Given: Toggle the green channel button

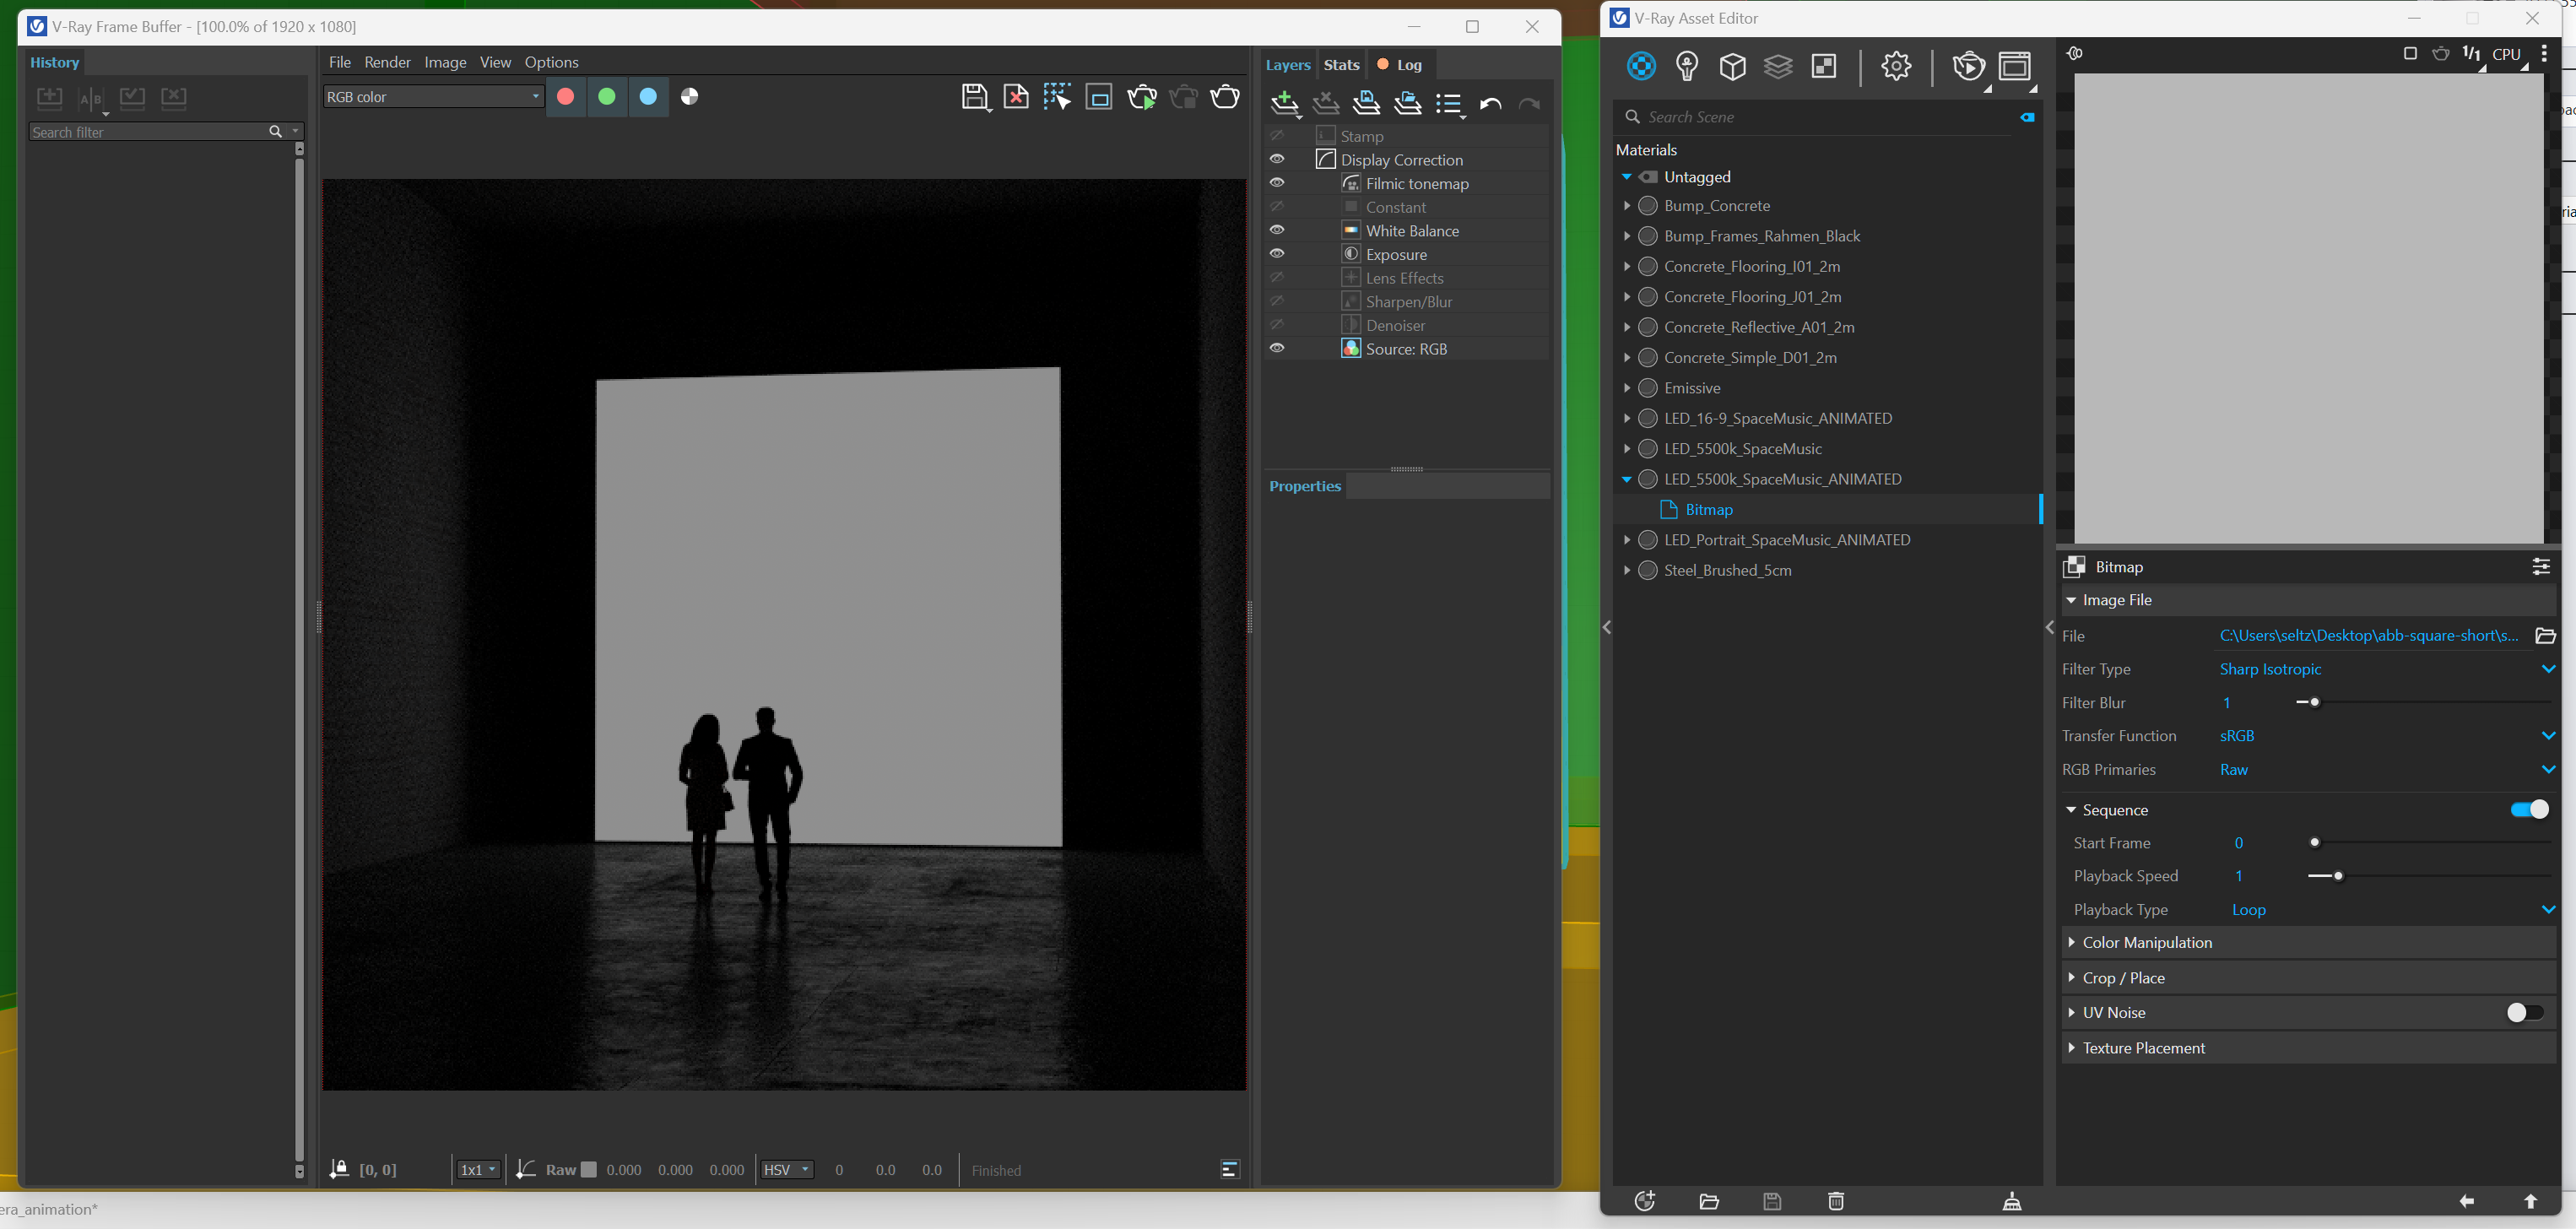Looking at the screenshot, I should (607, 96).
